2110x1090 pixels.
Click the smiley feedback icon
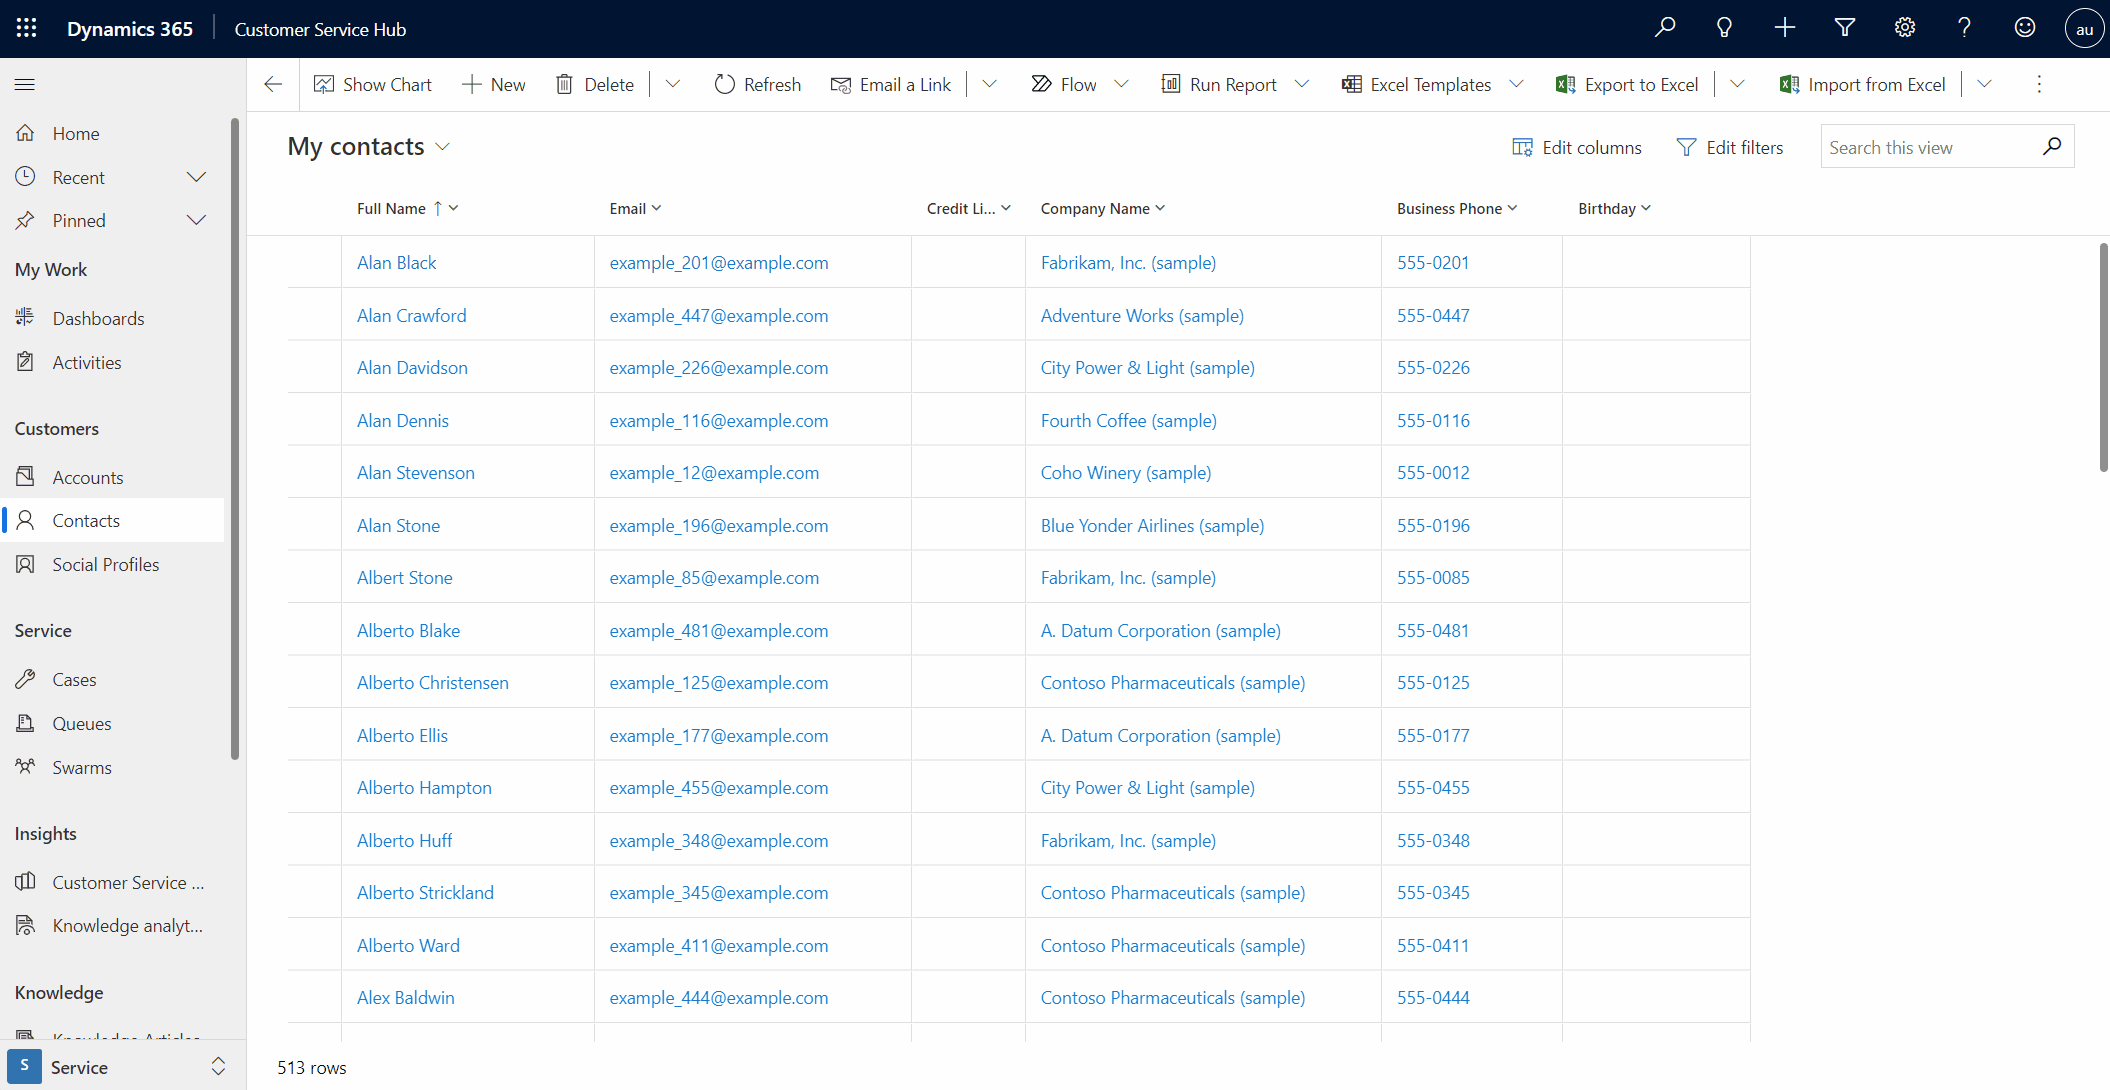point(2024,28)
